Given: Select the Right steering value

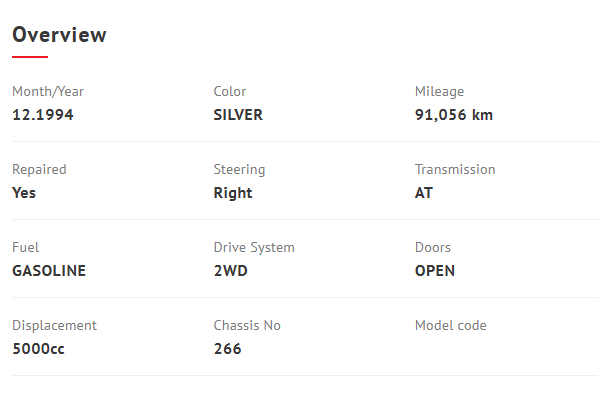Looking at the screenshot, I should point(233,193).
